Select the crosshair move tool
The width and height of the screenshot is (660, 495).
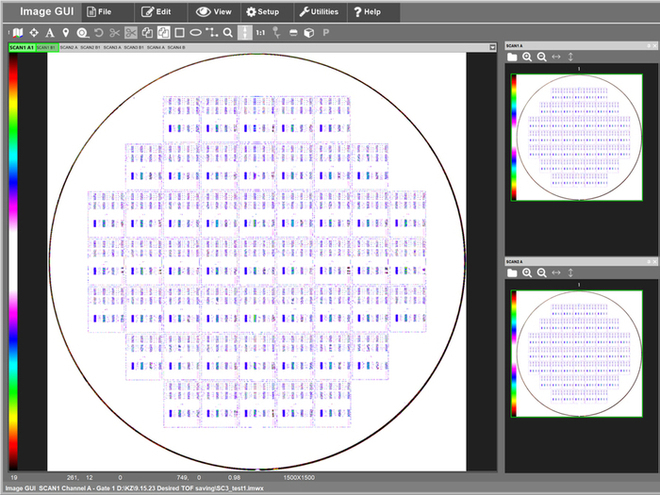[34, 33]
